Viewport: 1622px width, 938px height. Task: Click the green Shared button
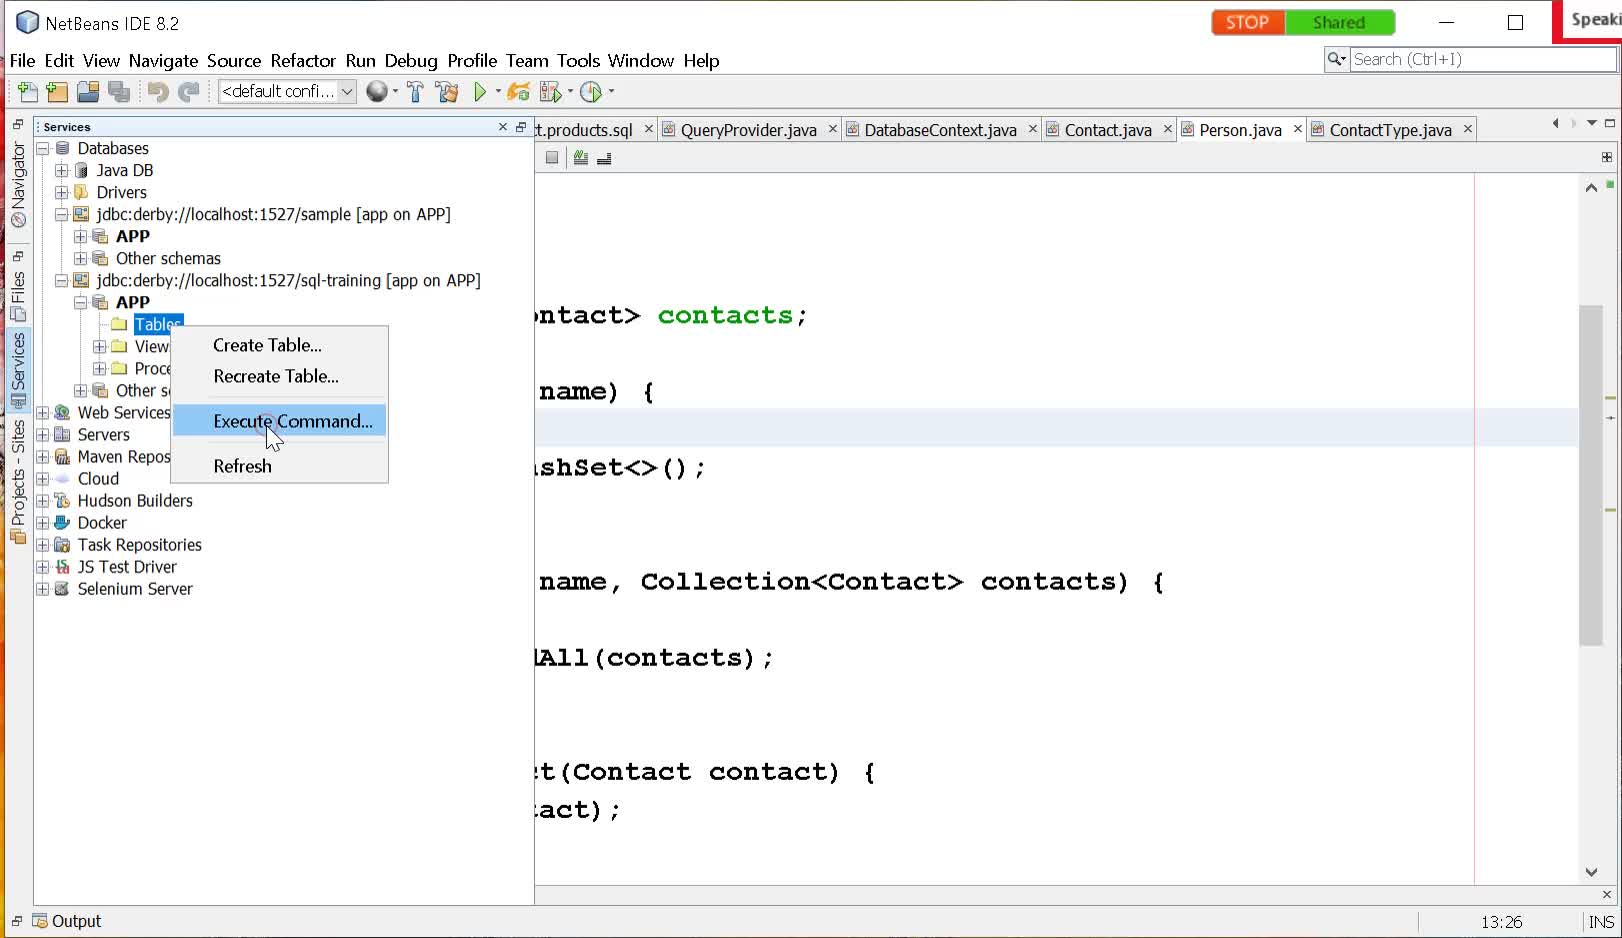pos(1339,22)
